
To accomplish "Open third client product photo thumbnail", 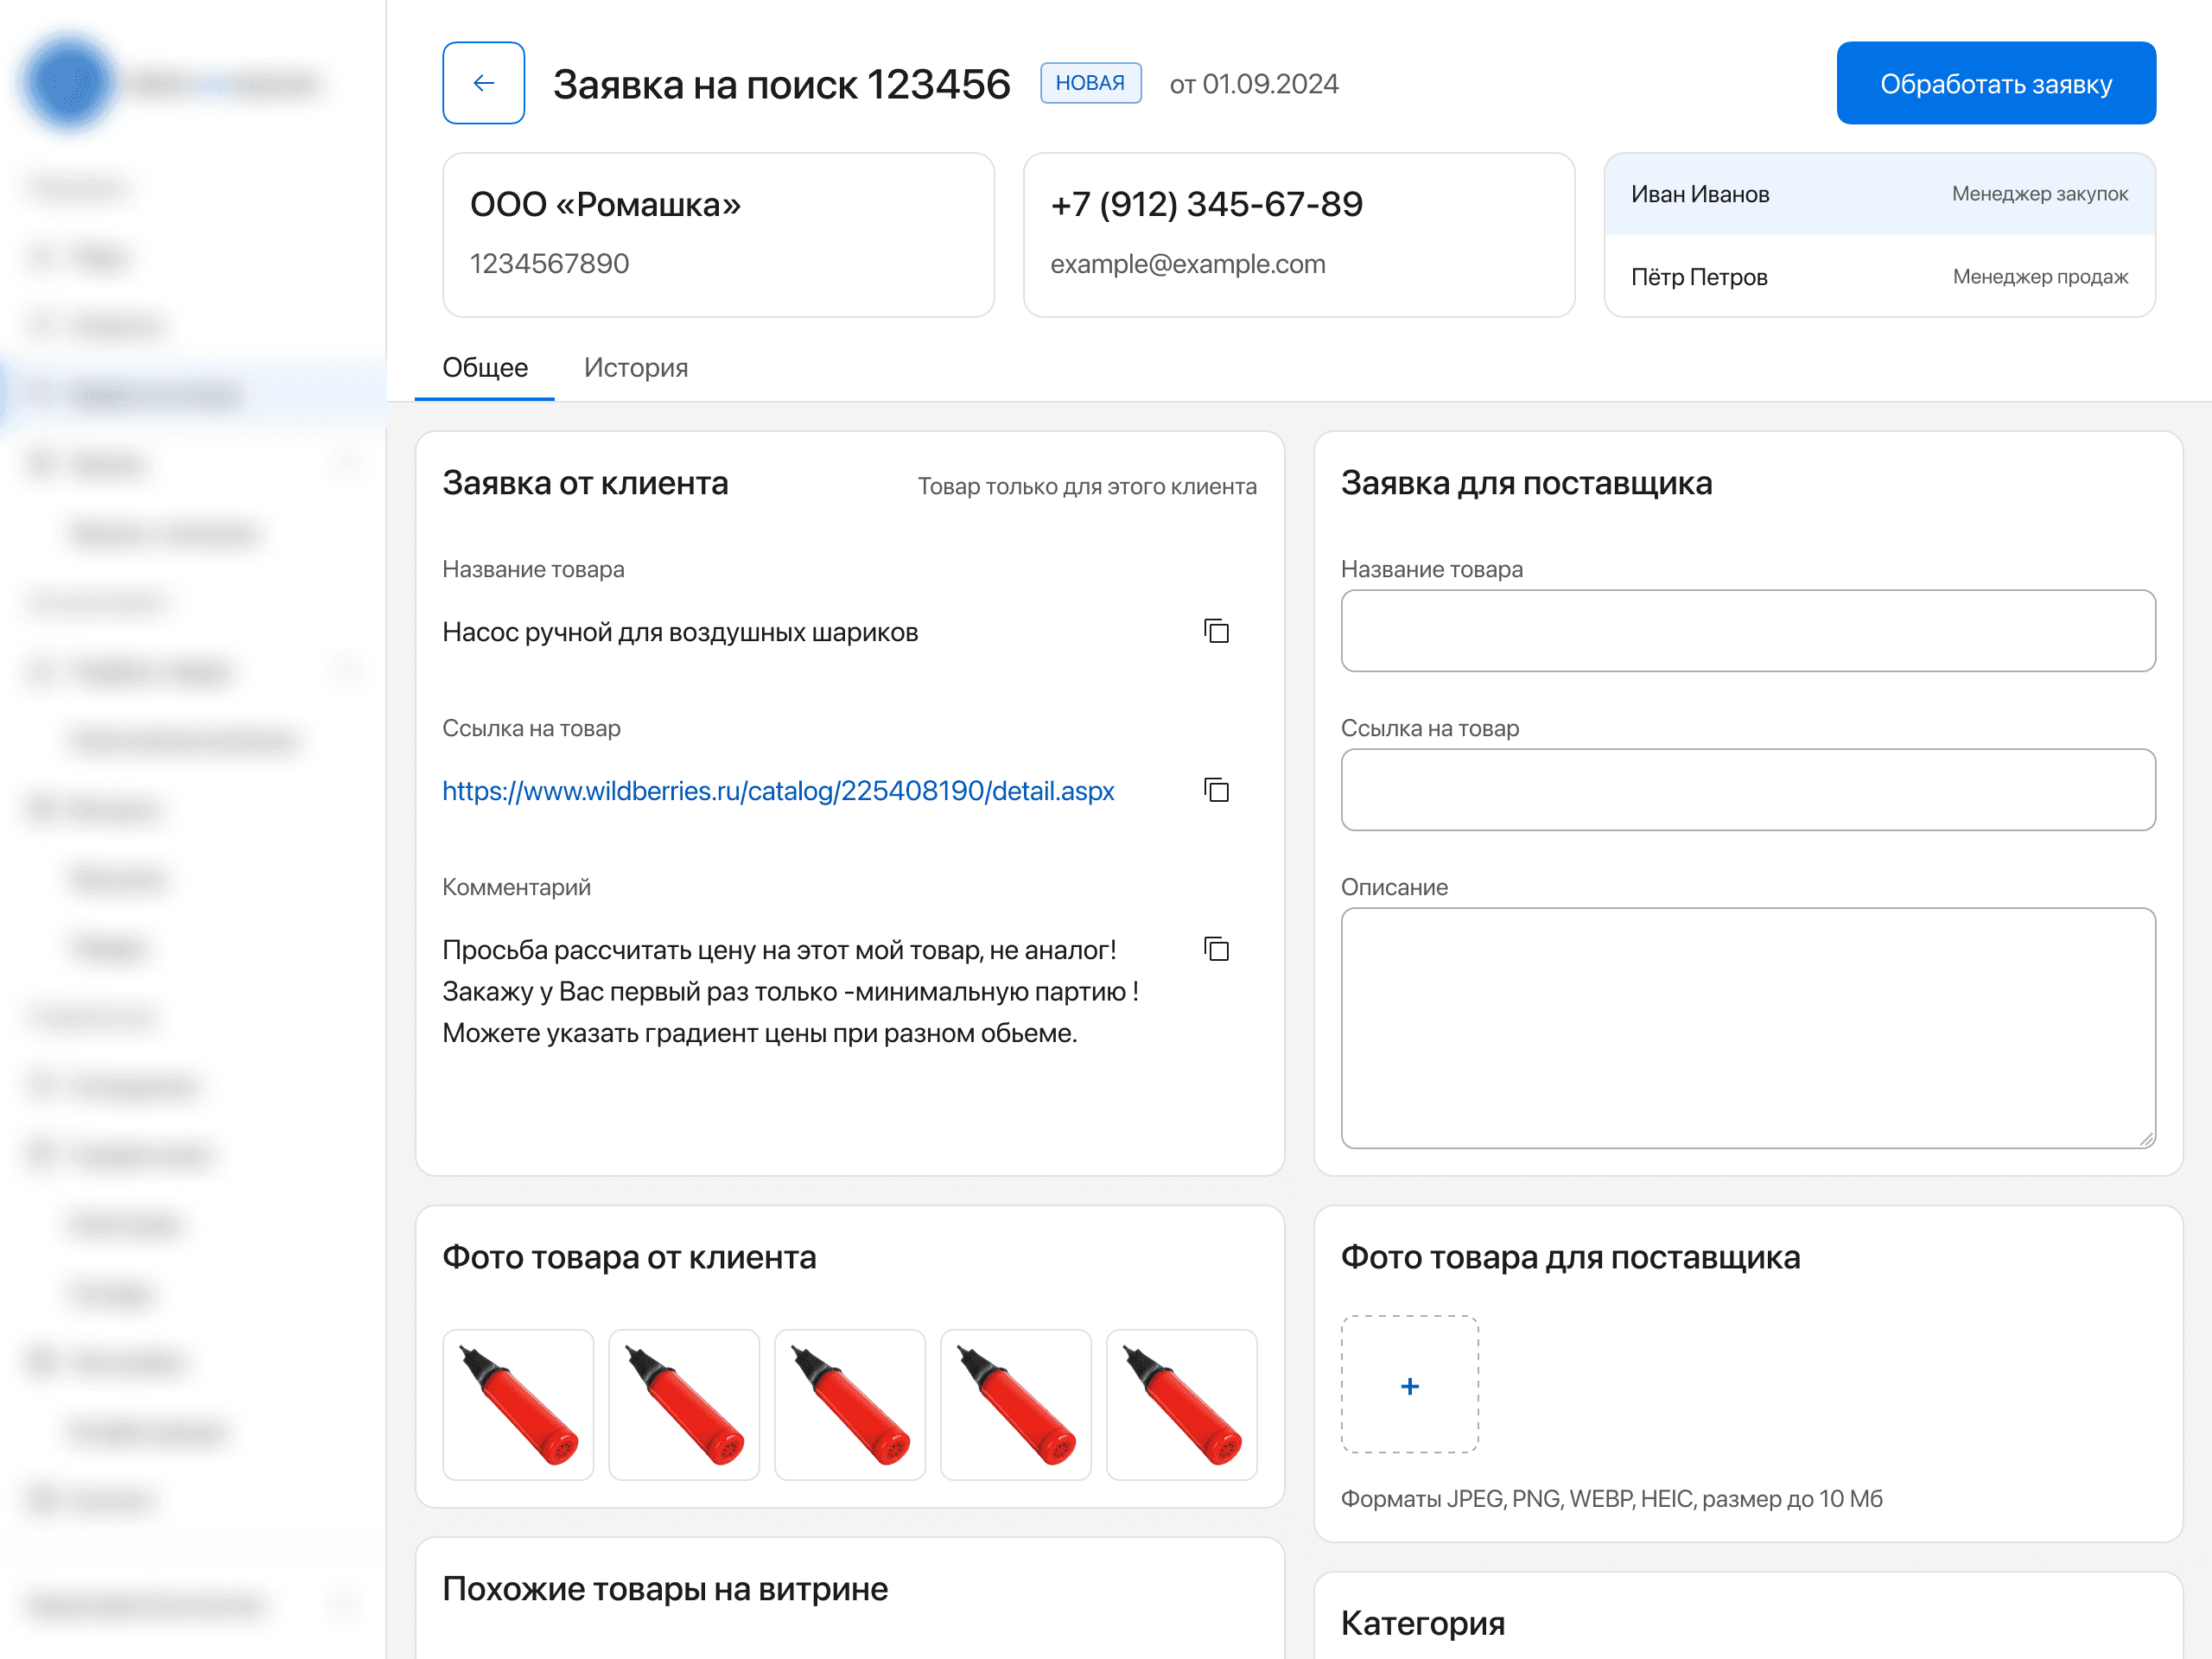I will pos(849,1404).
